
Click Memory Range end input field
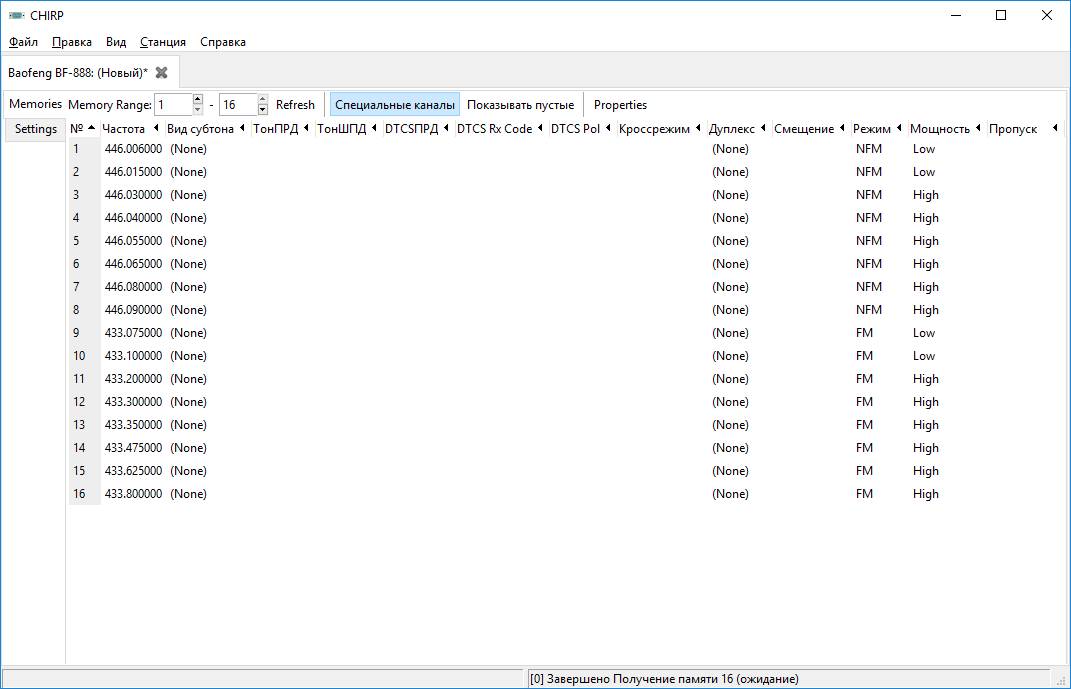pos(238,104)
